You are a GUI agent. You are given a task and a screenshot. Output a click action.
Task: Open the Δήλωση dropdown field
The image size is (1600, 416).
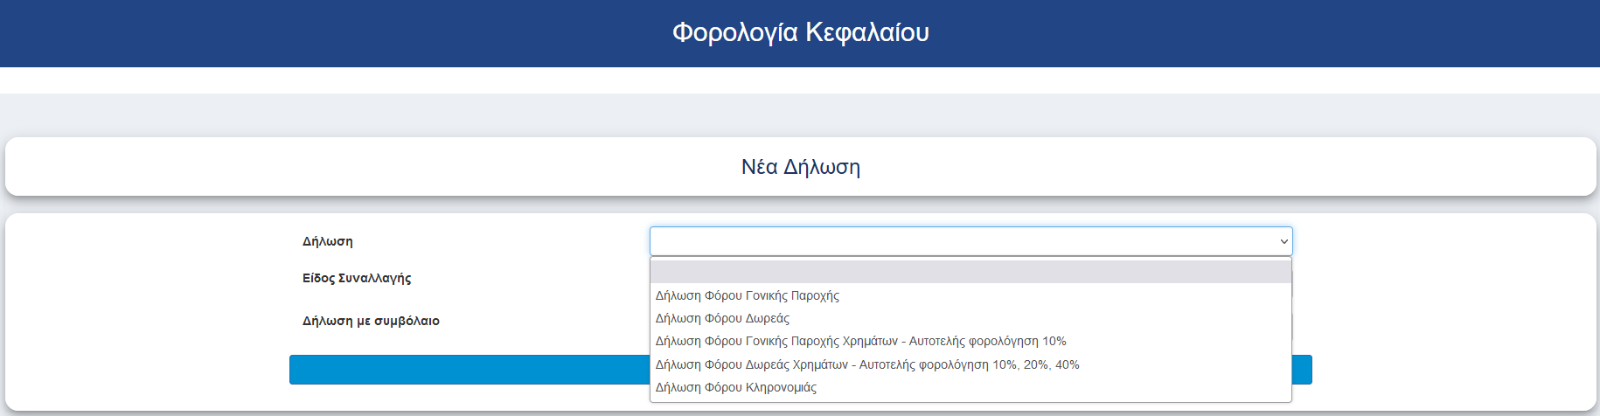[x=971, y=241]
